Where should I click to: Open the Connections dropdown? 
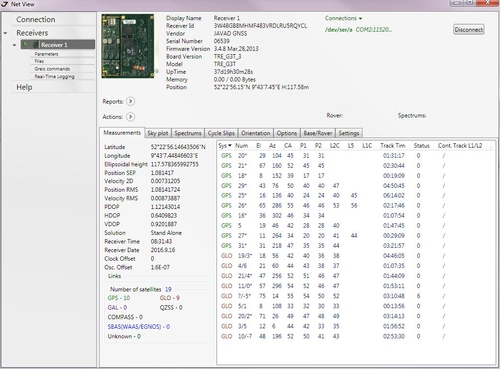click(344, 18)
